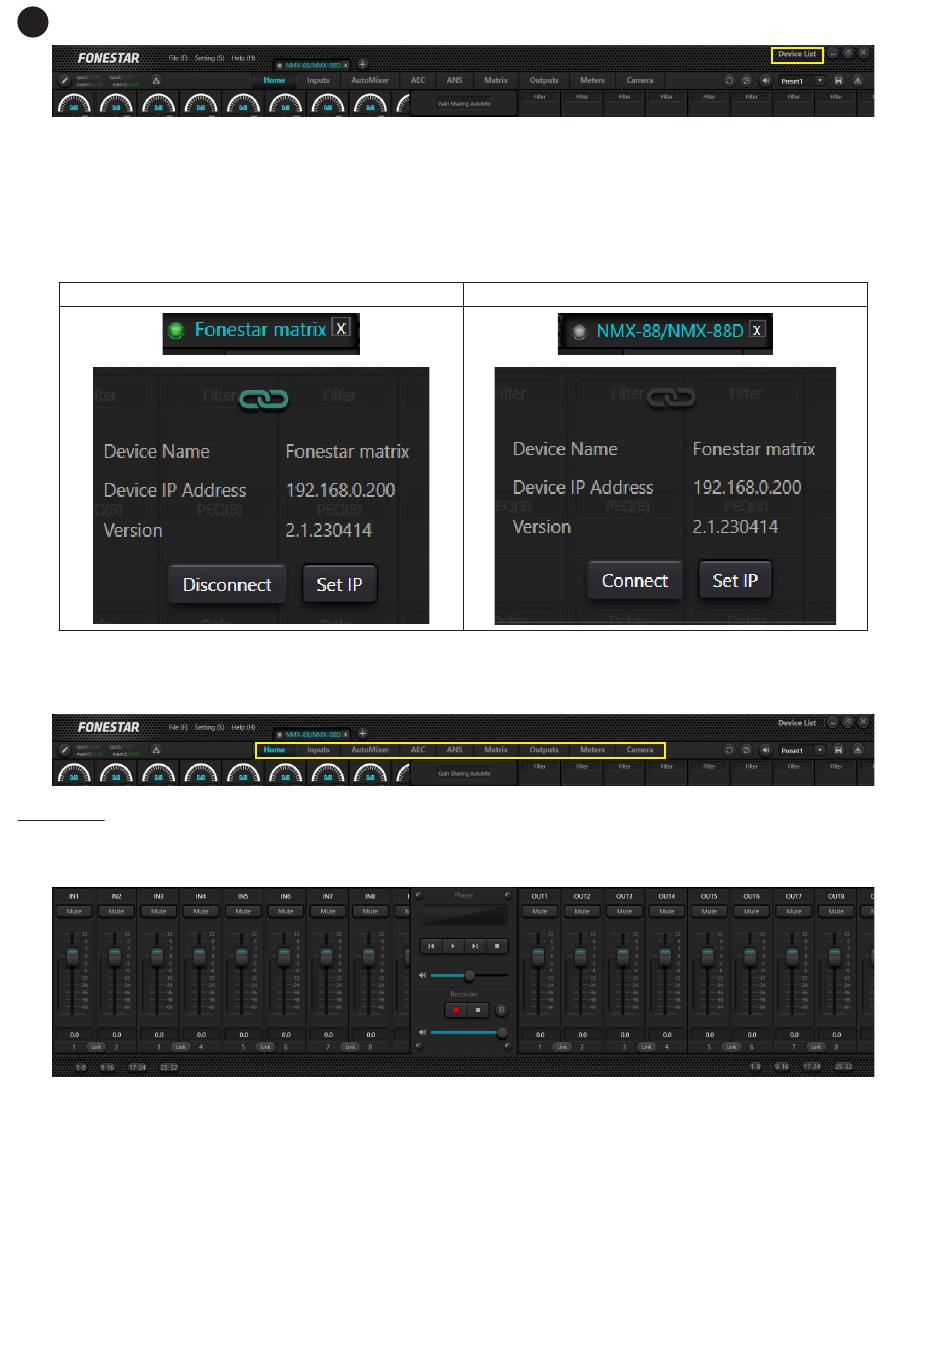Mute output channel OUT1
950x1369 pixels.
pyautogui.click(x=540, y=912)
